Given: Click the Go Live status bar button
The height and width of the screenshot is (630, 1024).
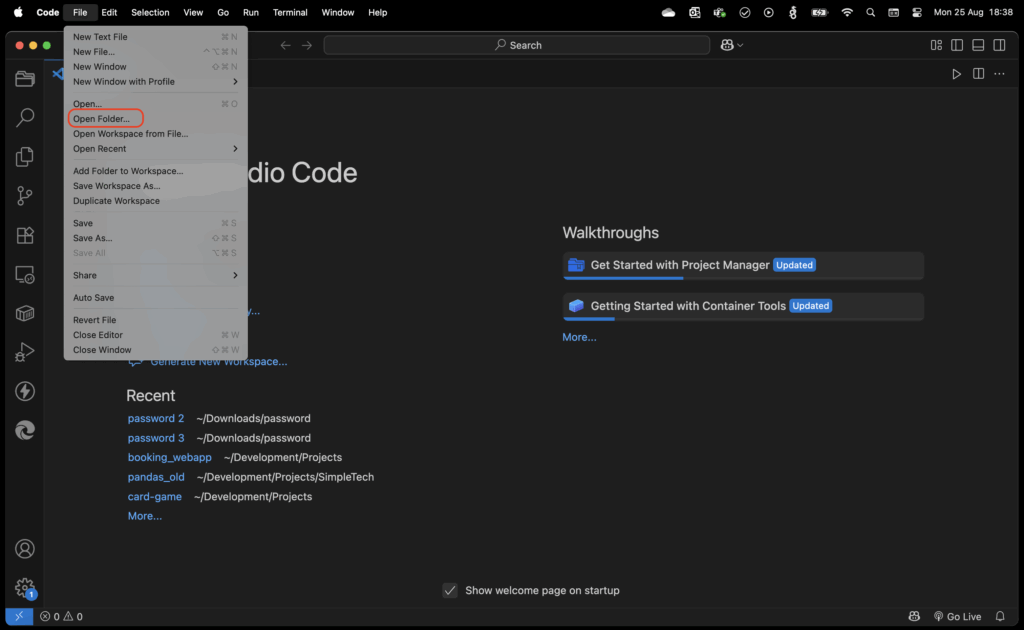Looking at the screenshot, I should click(957, 616).
